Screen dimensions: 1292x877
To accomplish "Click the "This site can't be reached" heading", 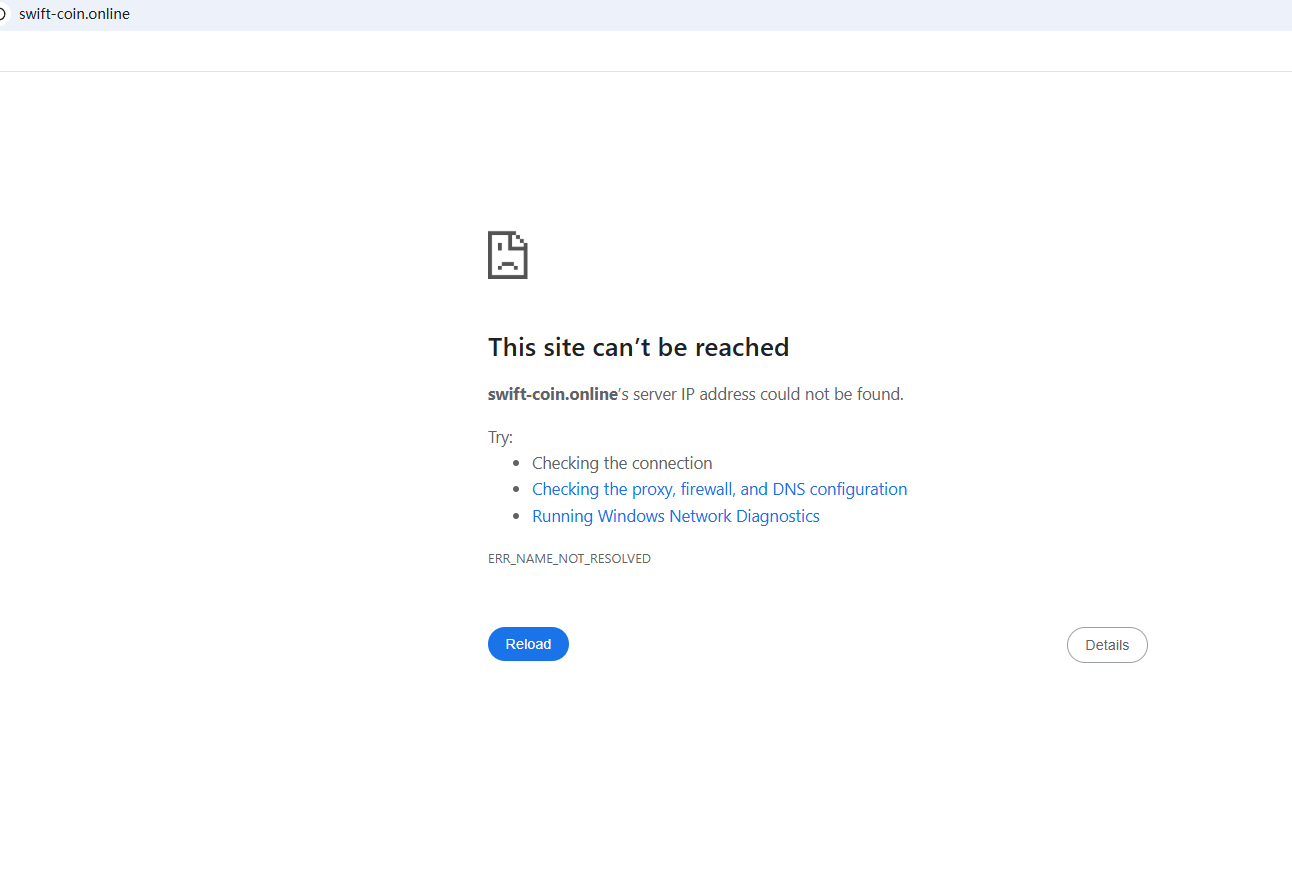I will [x=638, y=347].
